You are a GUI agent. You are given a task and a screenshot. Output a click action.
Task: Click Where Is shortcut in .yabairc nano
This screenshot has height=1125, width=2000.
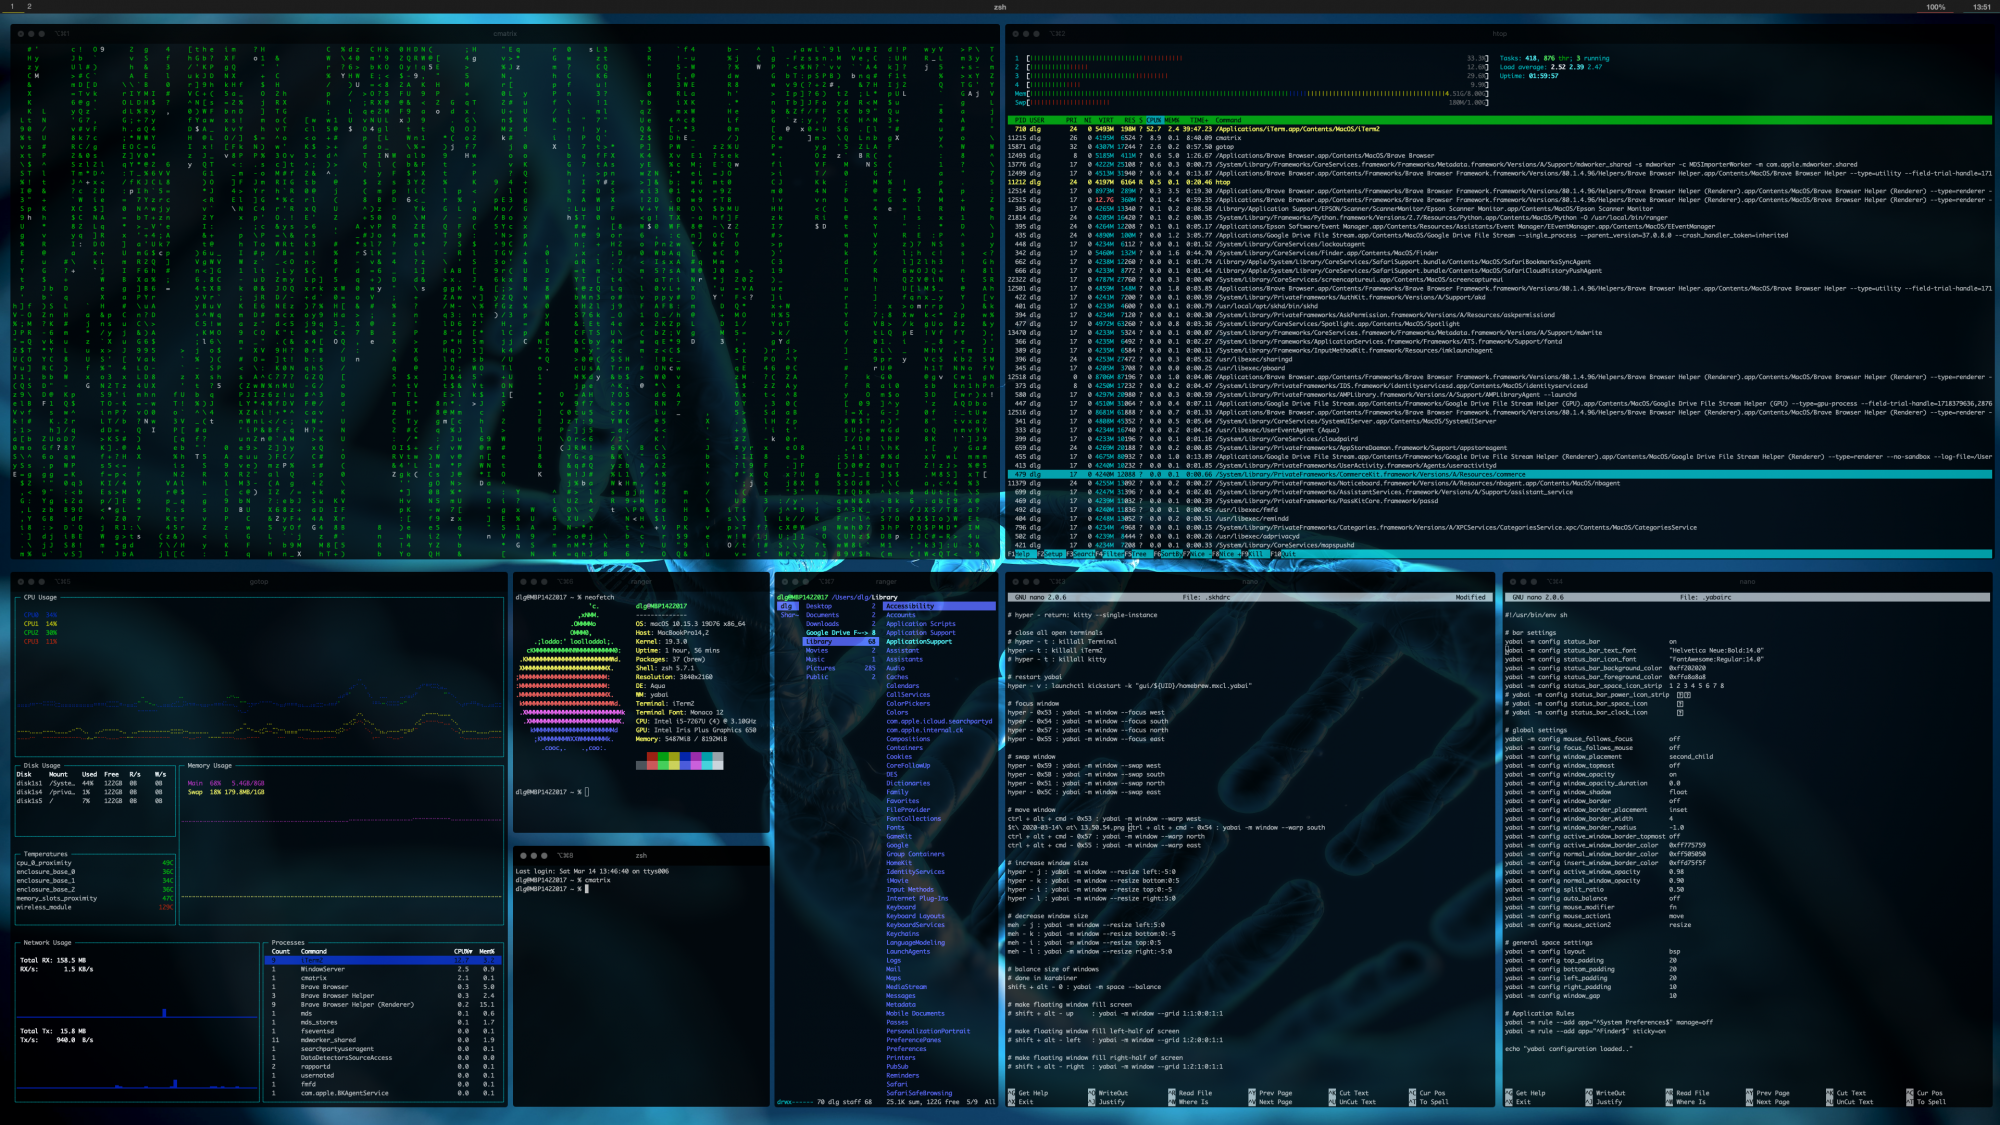tap(1688, 1102)
